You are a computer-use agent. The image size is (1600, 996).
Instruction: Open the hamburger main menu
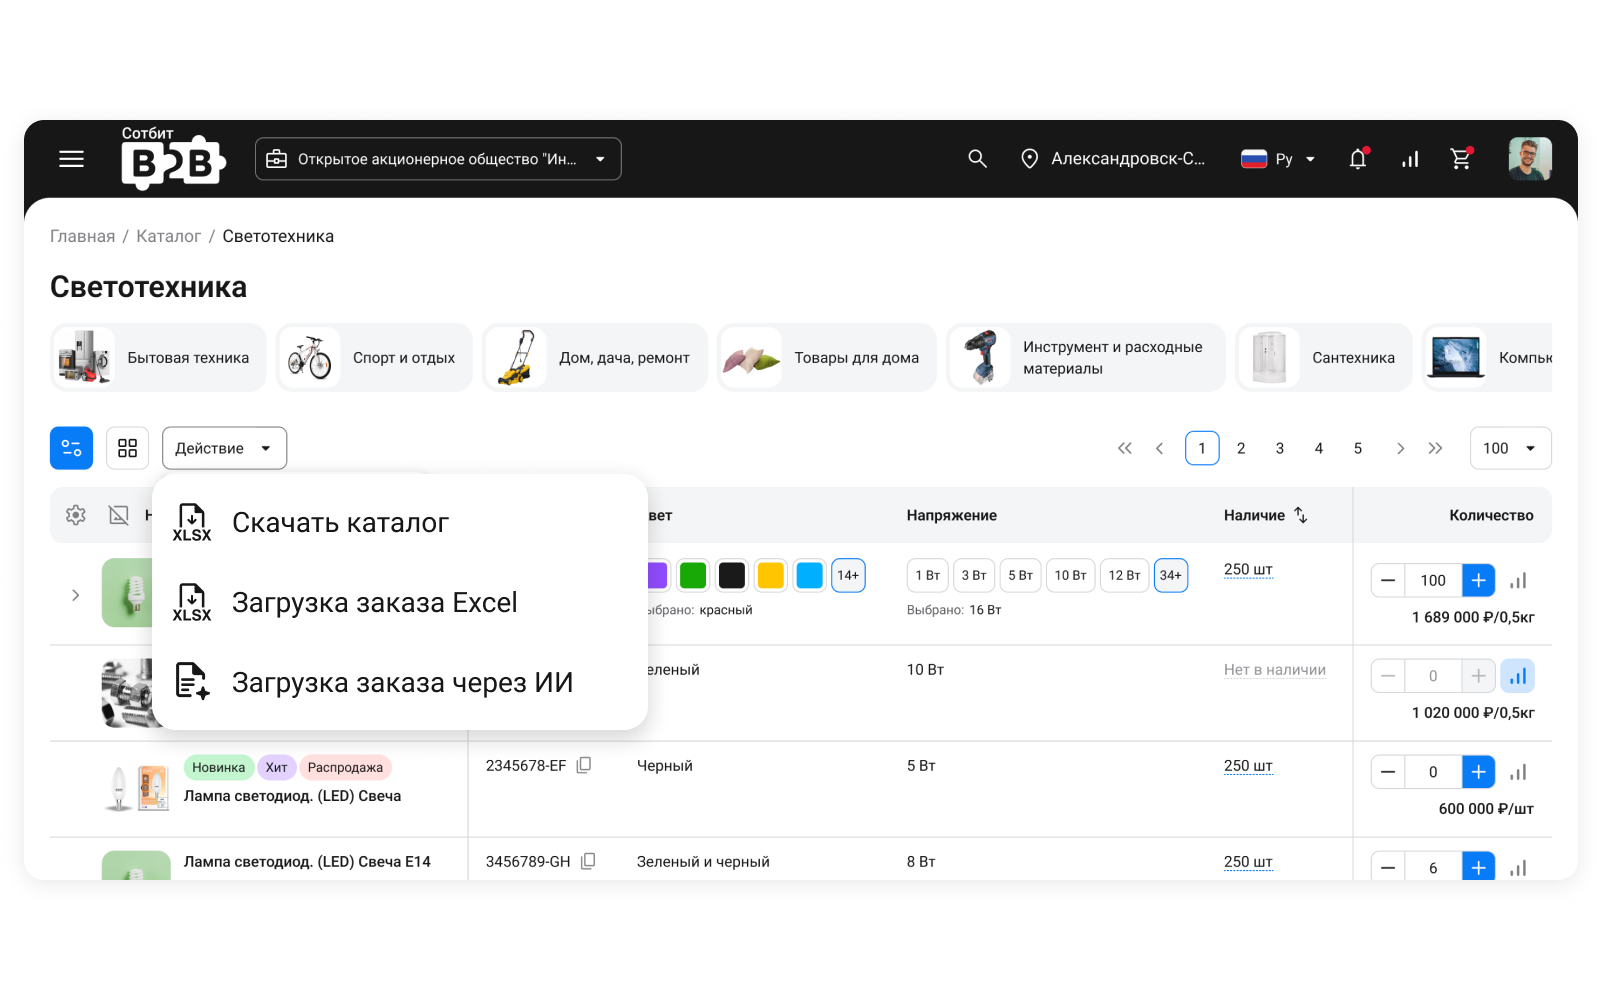[x=71, y=159]
